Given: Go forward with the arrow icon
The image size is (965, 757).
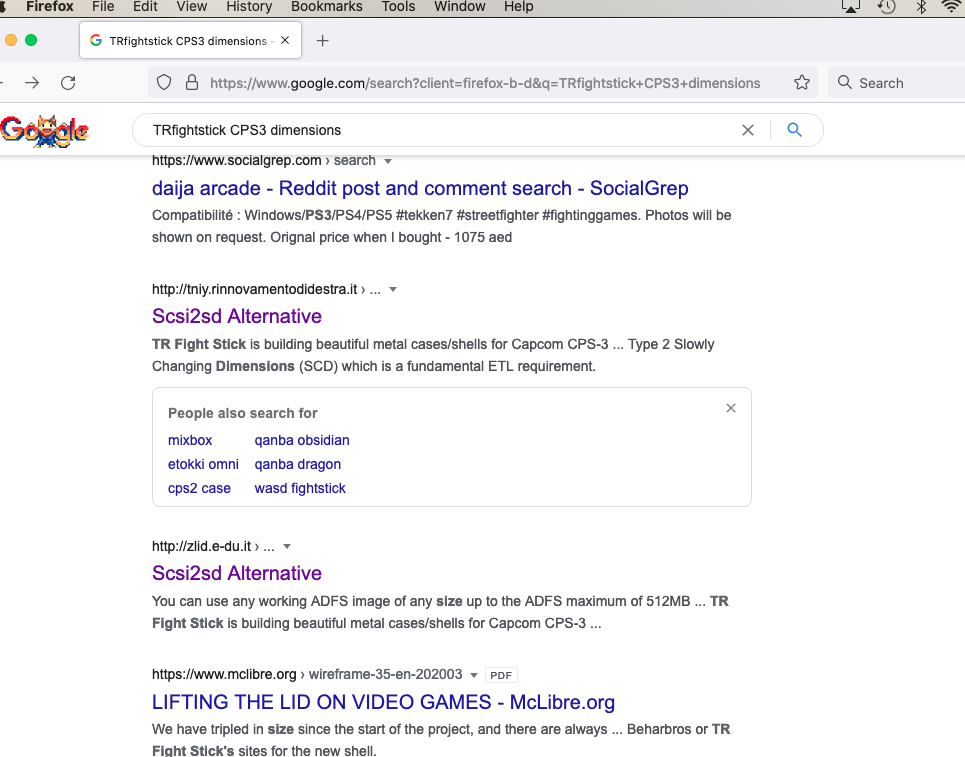Looking at the screenshot, I should click(x=32, y=82).
